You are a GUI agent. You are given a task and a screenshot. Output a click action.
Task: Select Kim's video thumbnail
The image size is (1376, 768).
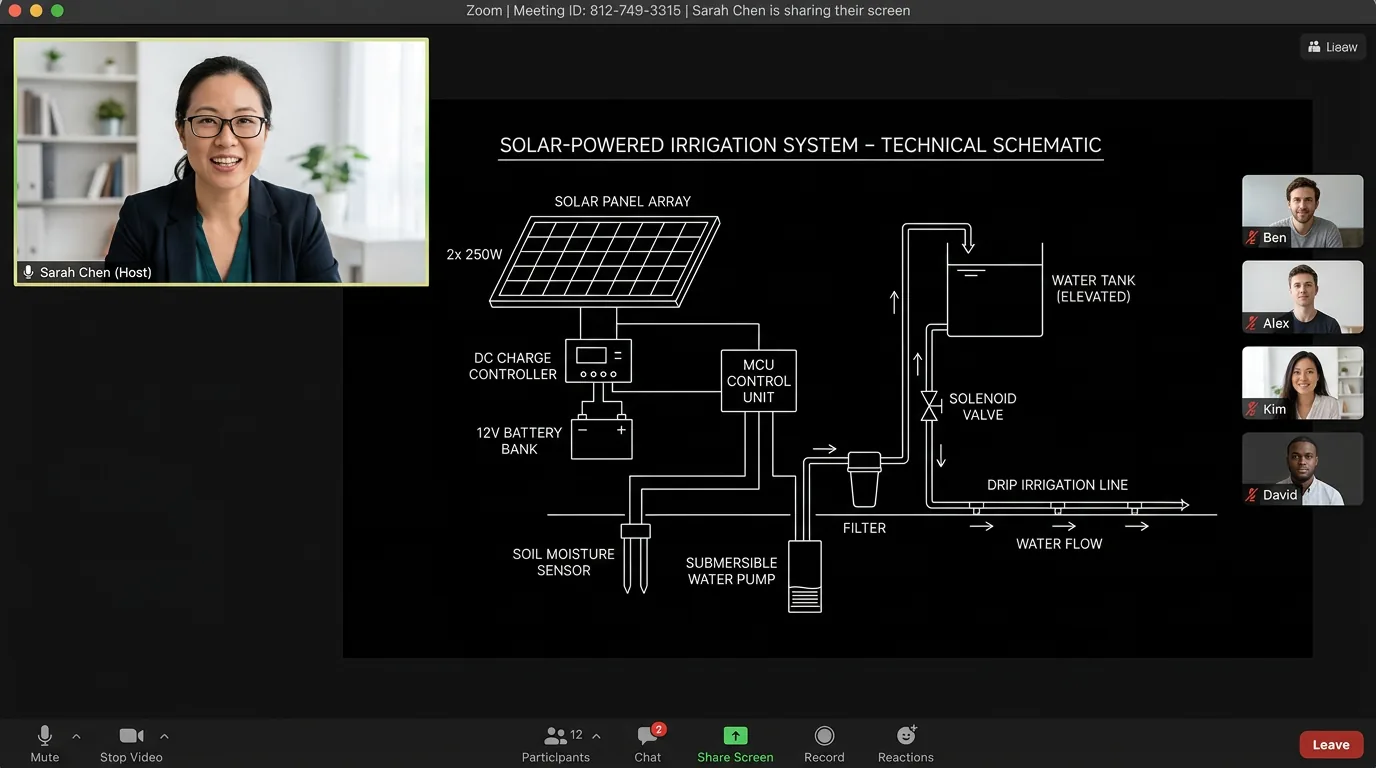pos(1302,383)
